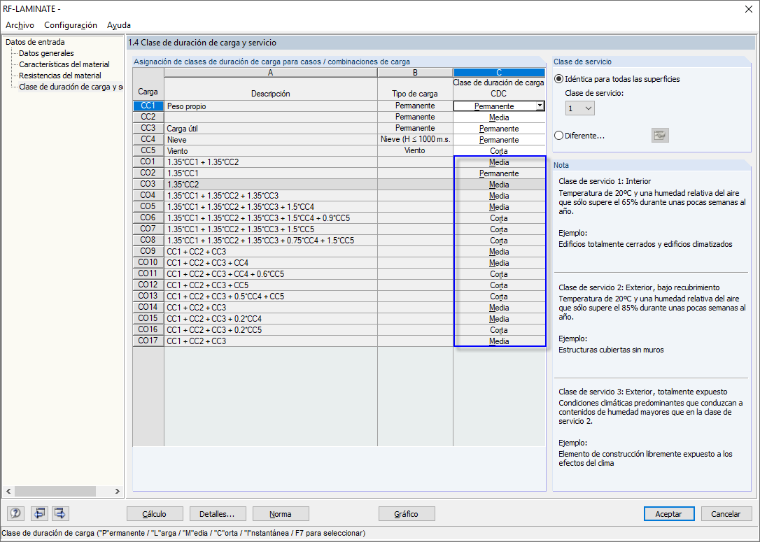
Task: Click the CO2 'Permanente' duration class cell
Action: pos(499,173)
